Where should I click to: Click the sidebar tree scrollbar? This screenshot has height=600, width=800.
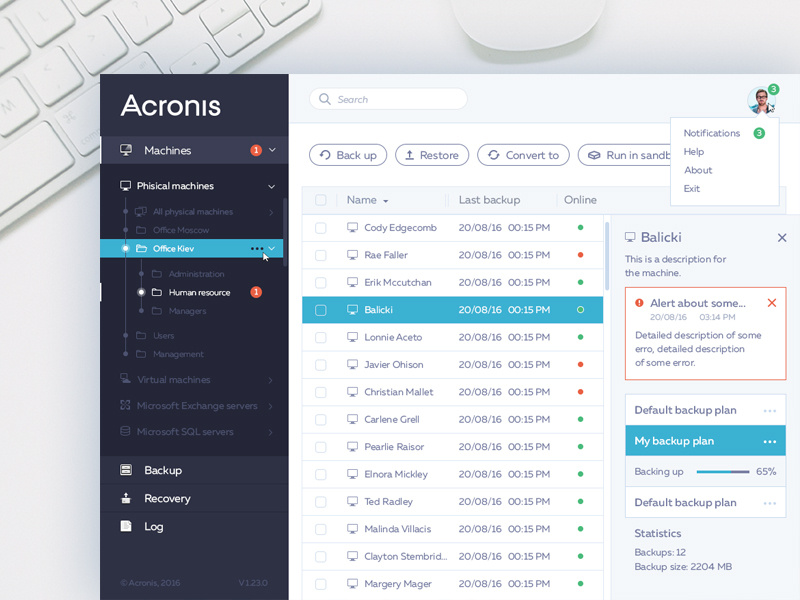[284, 232]
